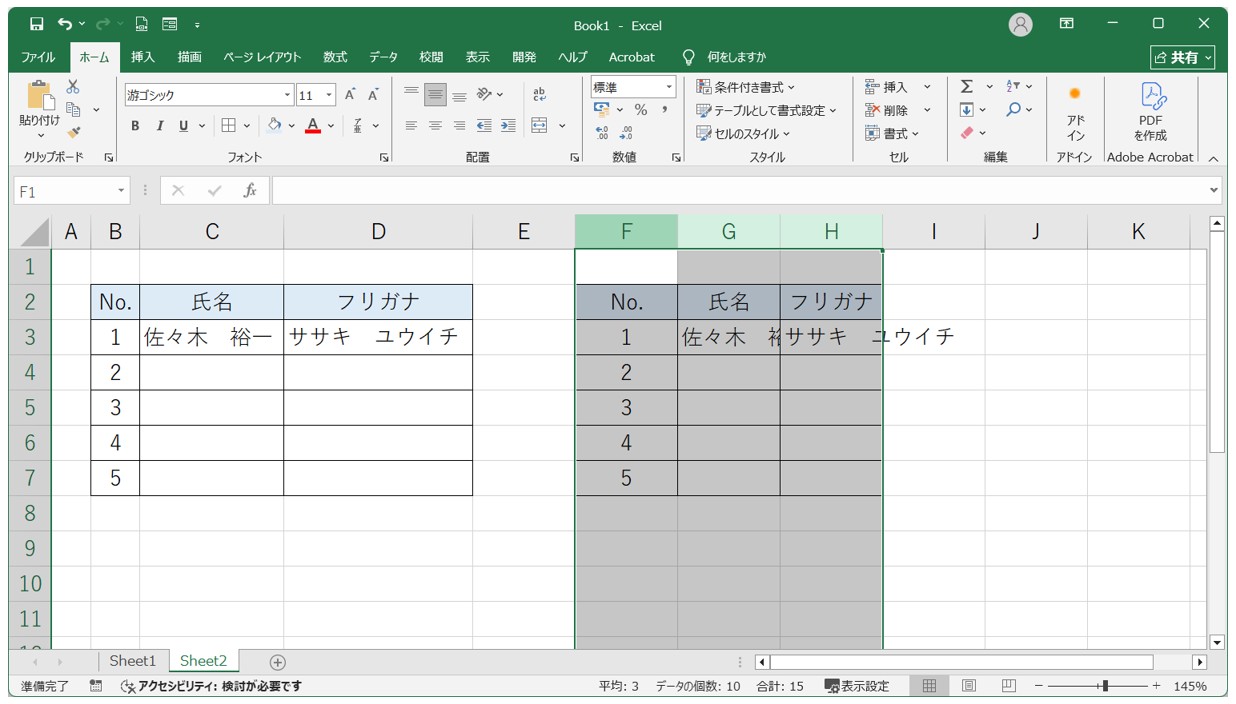Open the merge cells dropdown arrow
This screenshot has height=704, width=1236.
561,125
